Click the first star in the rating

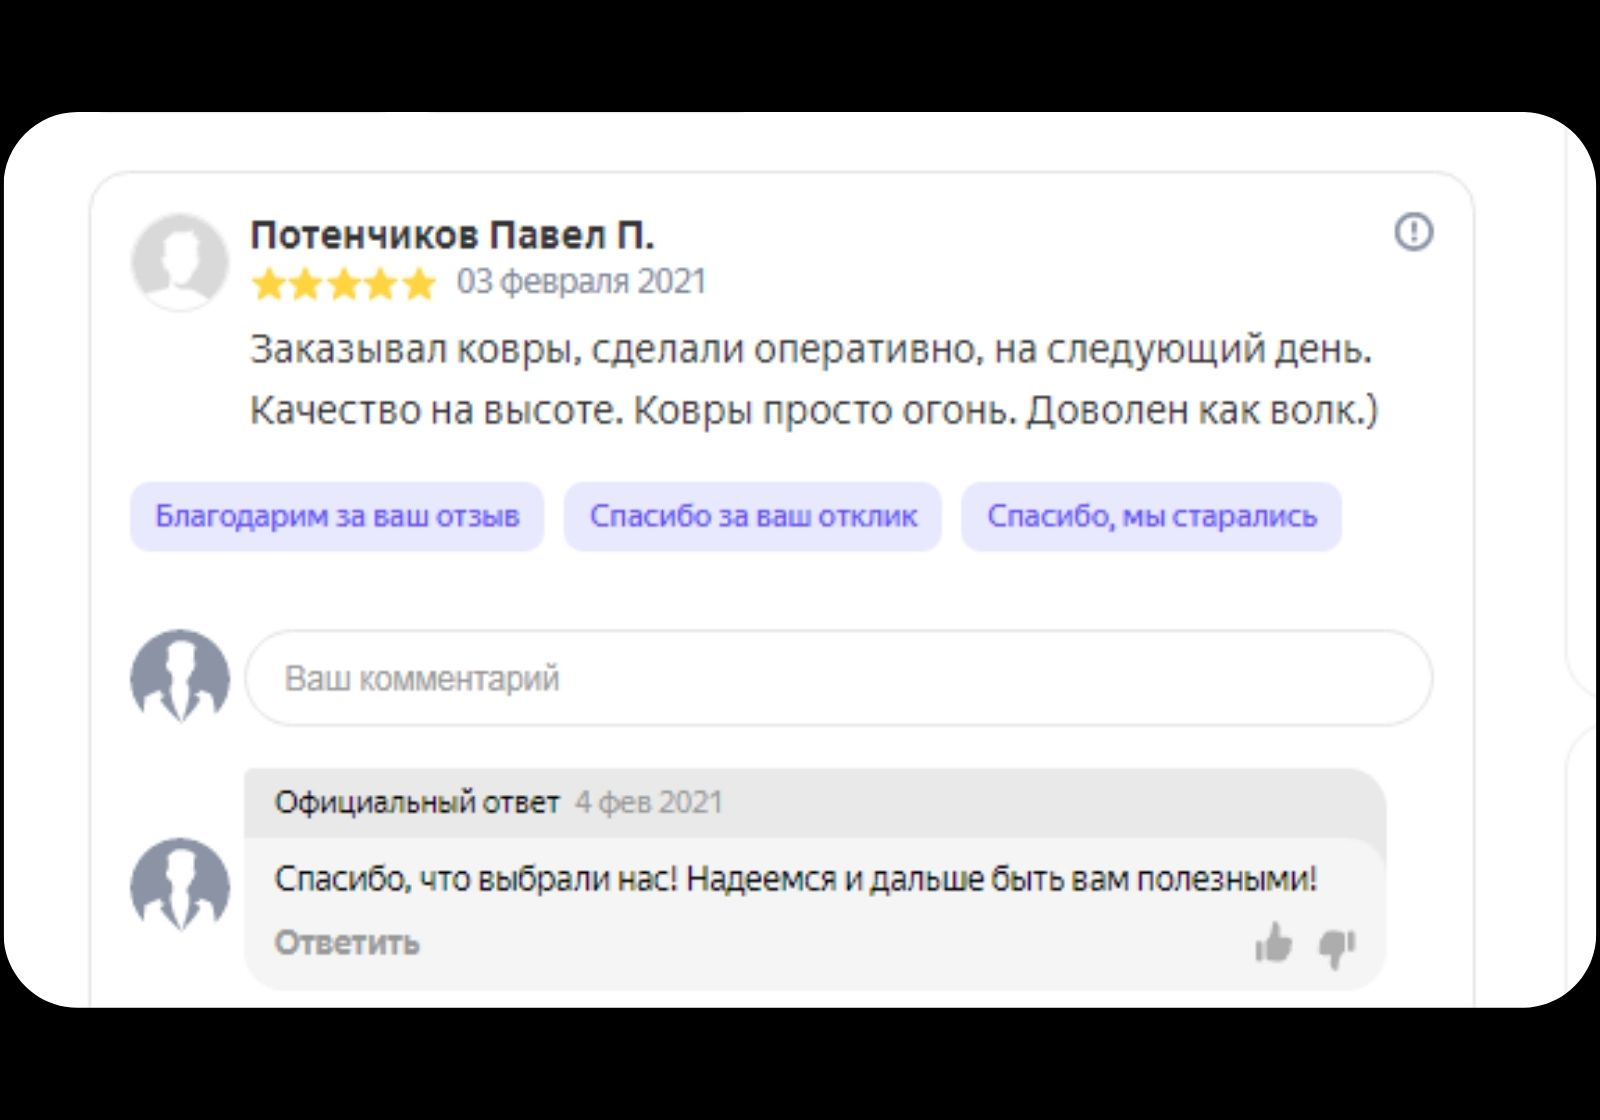268,284
